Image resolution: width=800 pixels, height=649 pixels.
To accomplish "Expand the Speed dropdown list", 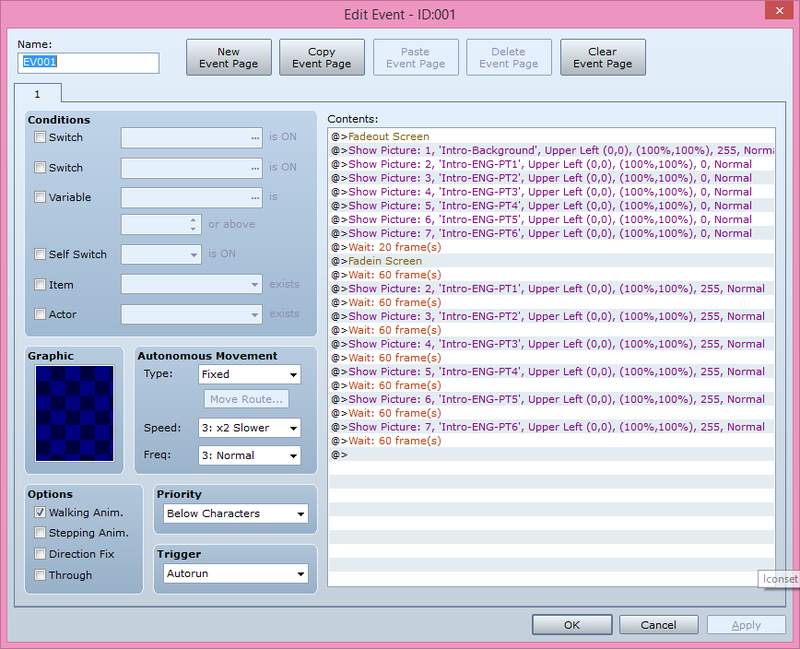I will tap(249, 428).
